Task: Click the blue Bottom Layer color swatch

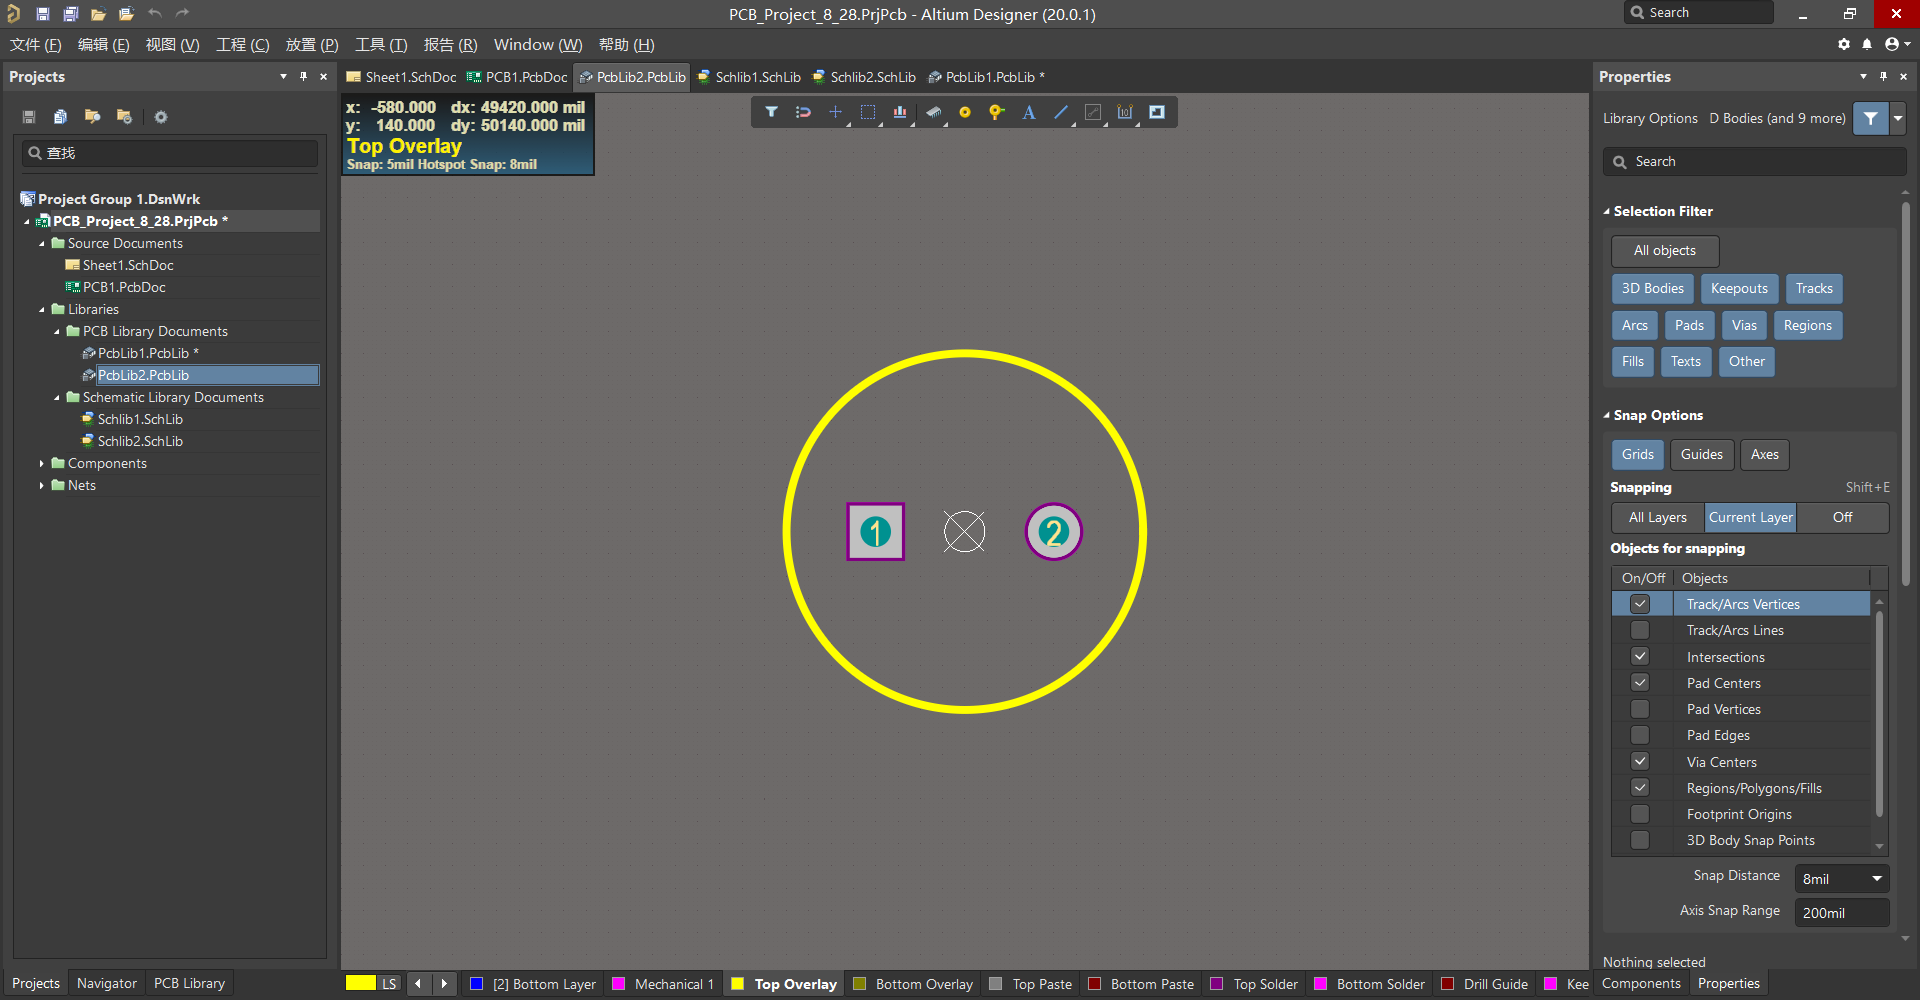Action: (477, 984)
